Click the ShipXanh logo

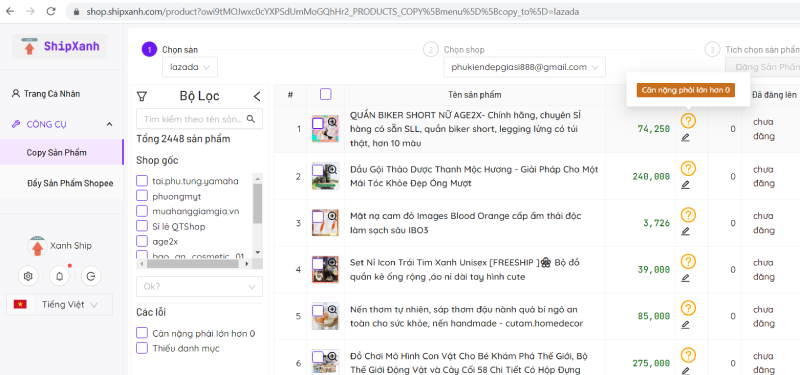tap(60, 46)
